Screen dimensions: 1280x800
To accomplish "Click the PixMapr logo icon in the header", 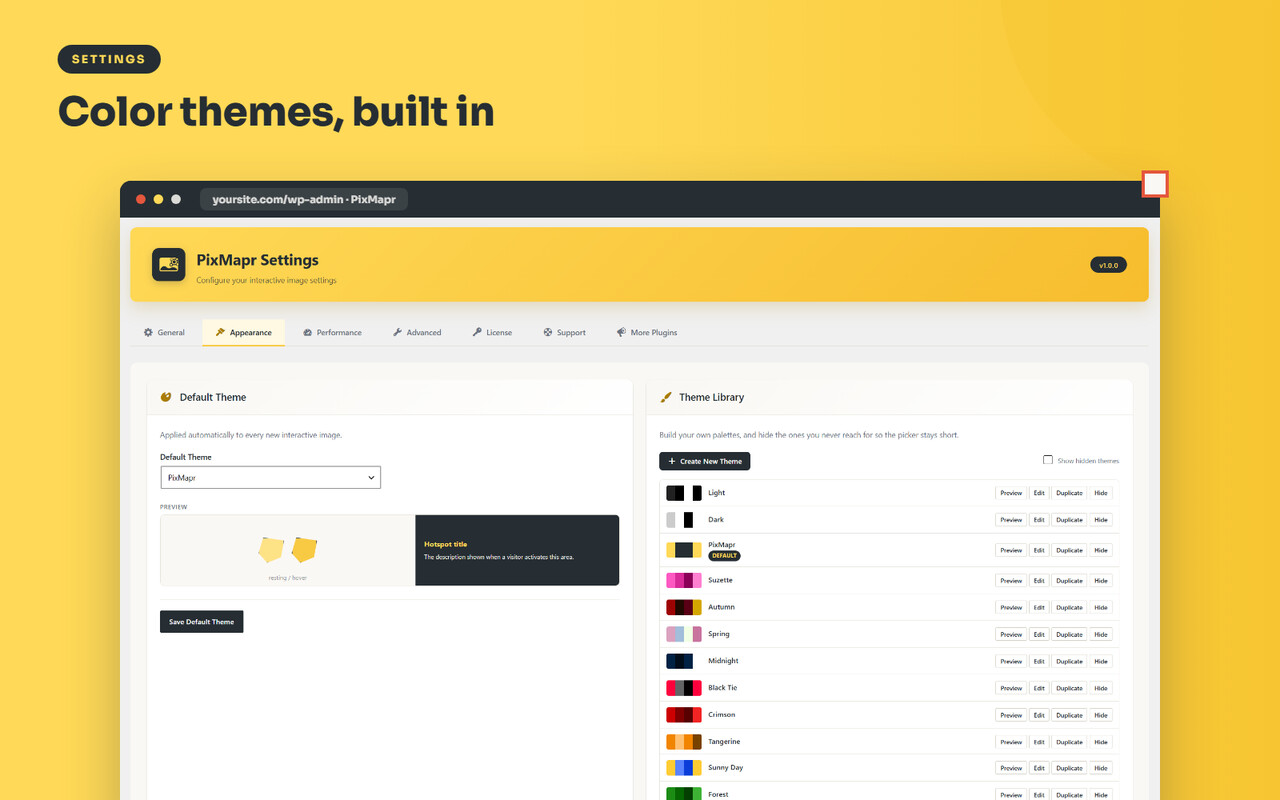I will pyautogui.click(x=169, y=265).
